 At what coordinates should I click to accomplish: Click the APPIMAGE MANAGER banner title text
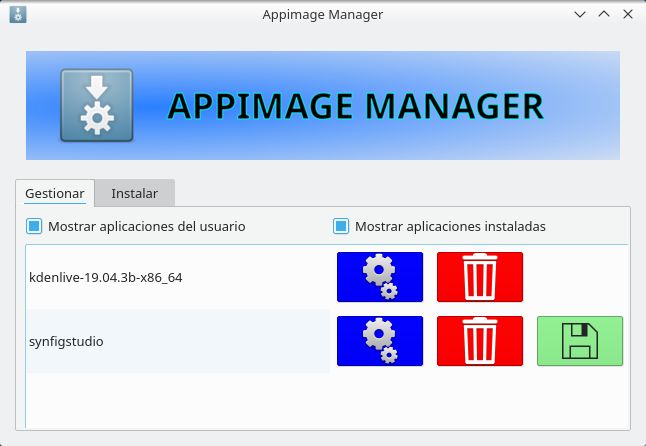click(x=355, y=106)
